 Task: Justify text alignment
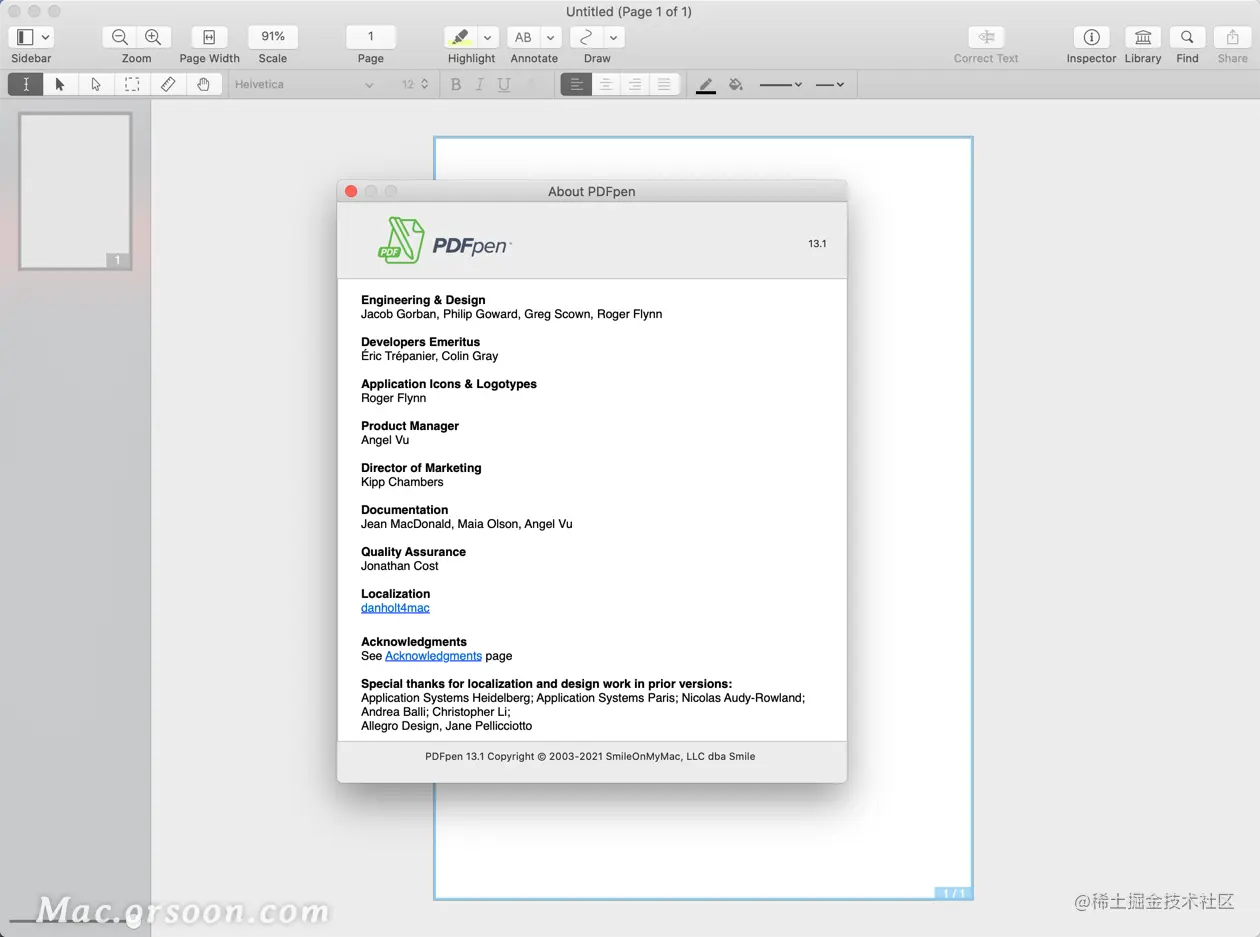click(x=665, y=84)
